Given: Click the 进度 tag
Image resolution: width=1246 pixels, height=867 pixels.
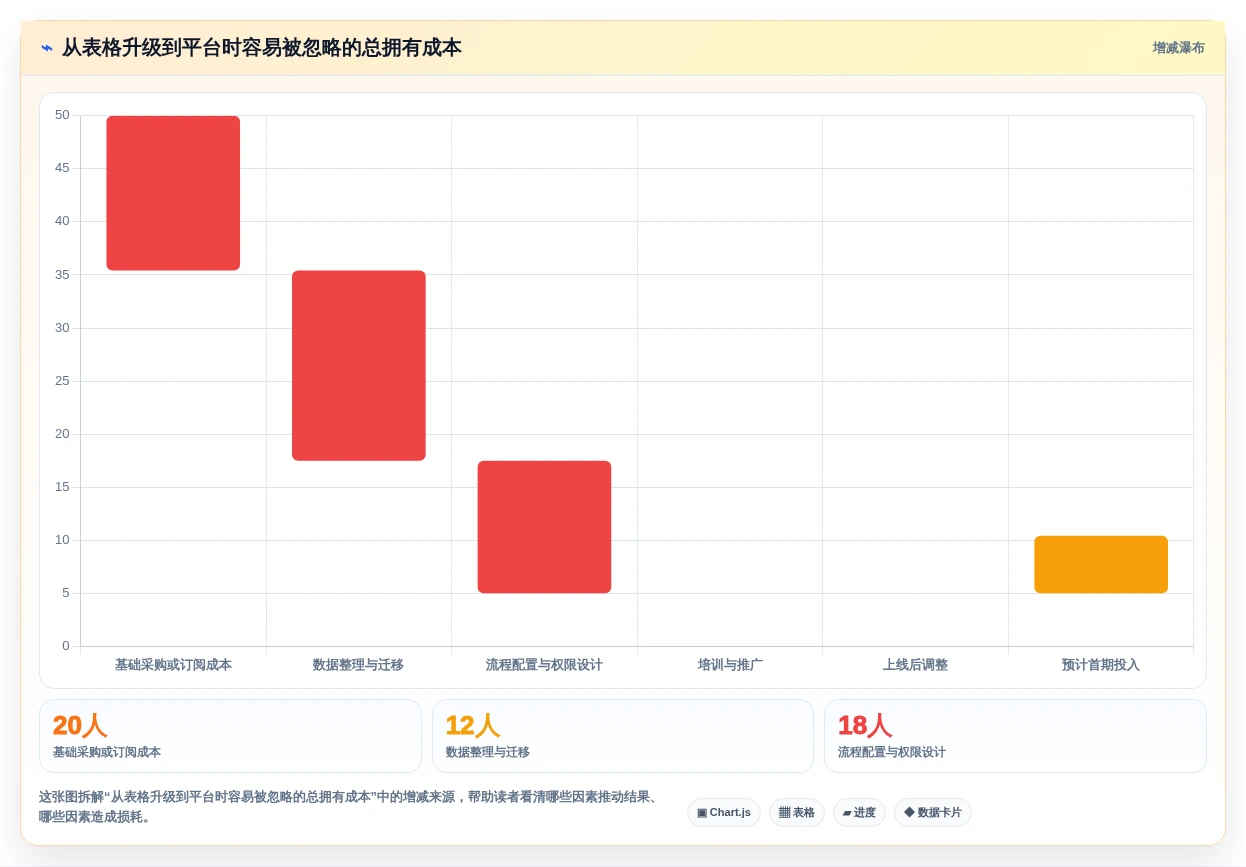Looking at the screenshot, I should pyautogui.click(x=859, y=813).
